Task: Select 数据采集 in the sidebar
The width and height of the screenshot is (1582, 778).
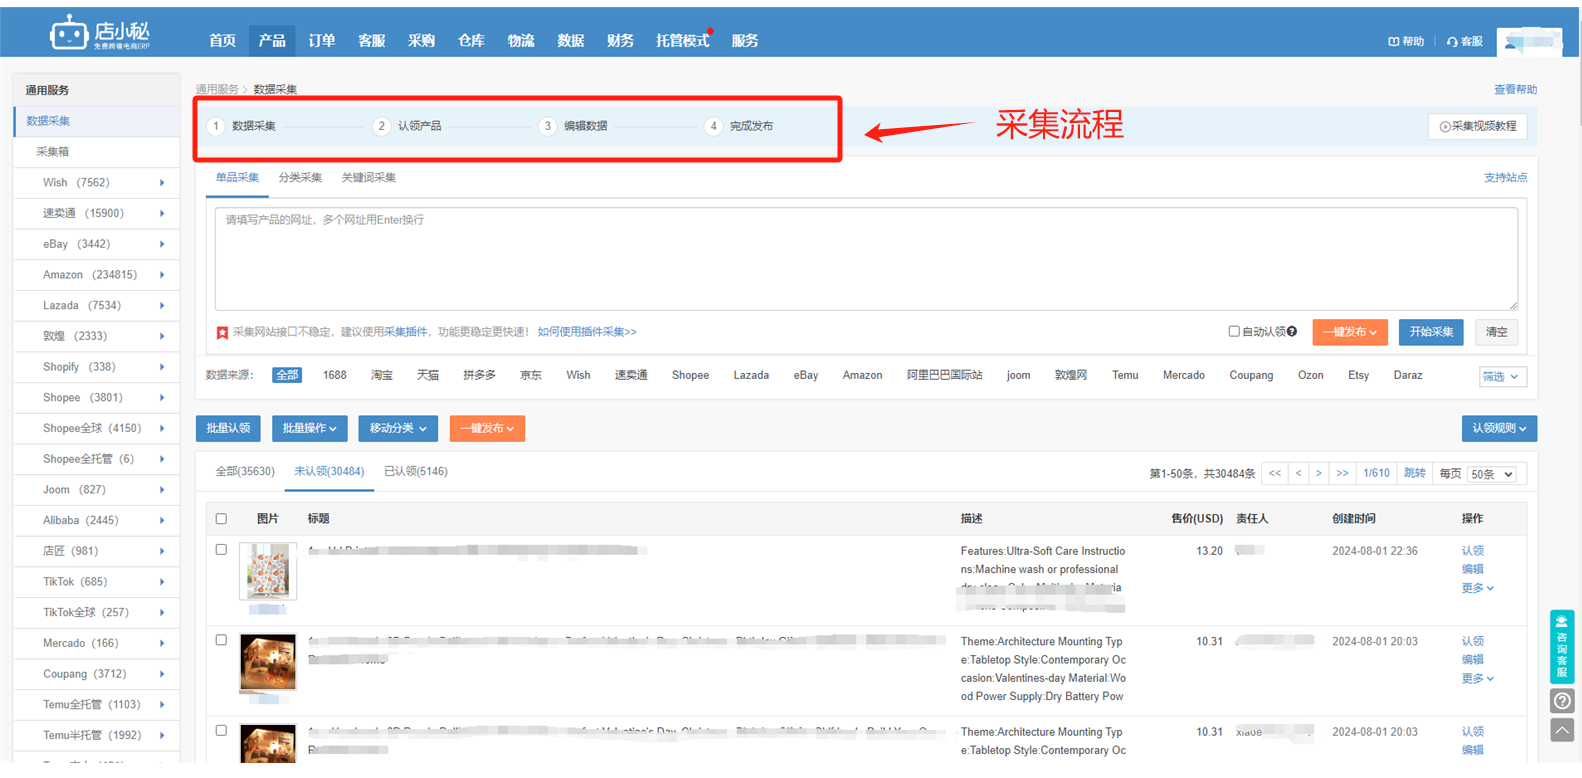Action: pyautogui.click(x=96, y=121)
